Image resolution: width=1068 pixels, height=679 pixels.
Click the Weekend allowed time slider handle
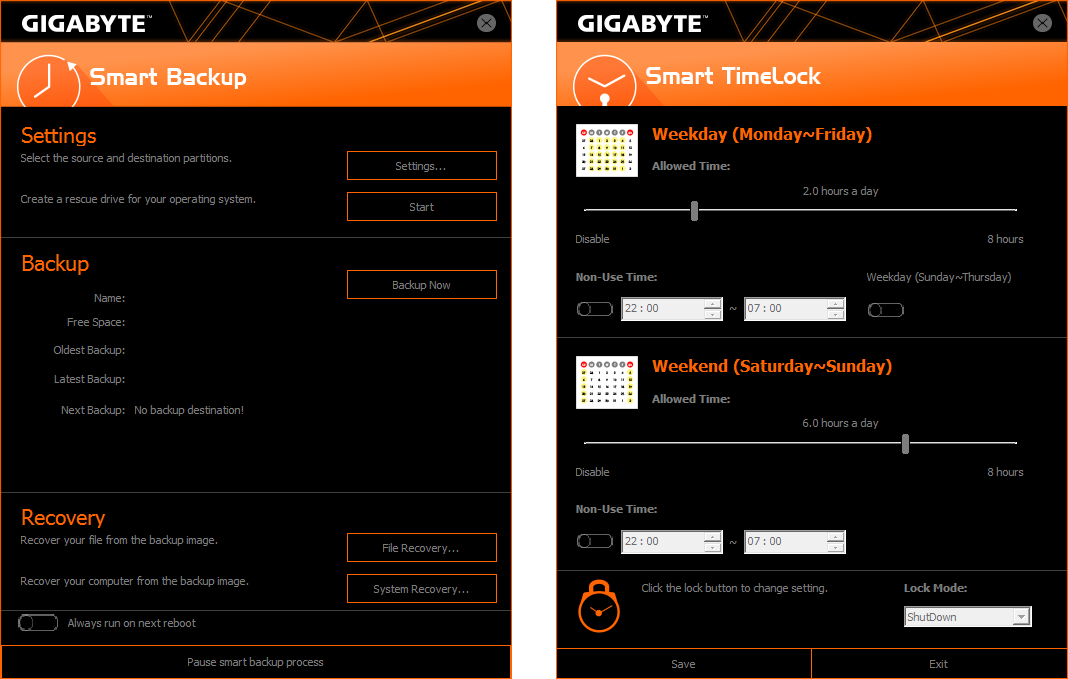point(905,443)
